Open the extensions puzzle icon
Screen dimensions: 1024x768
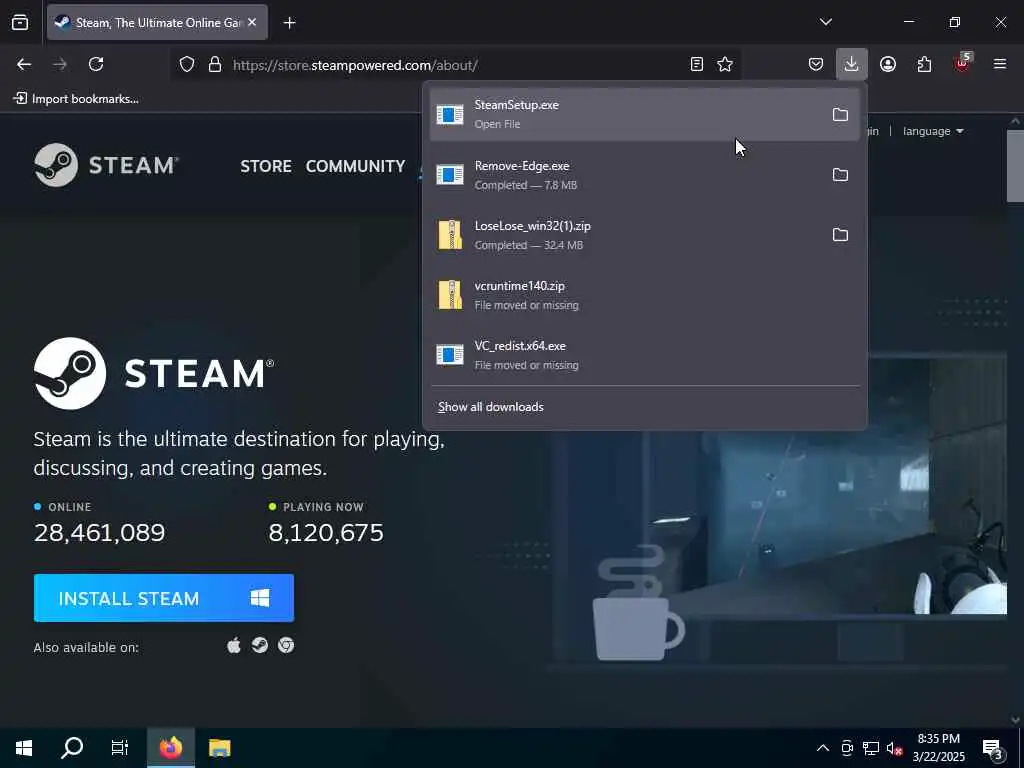point(924,64)
